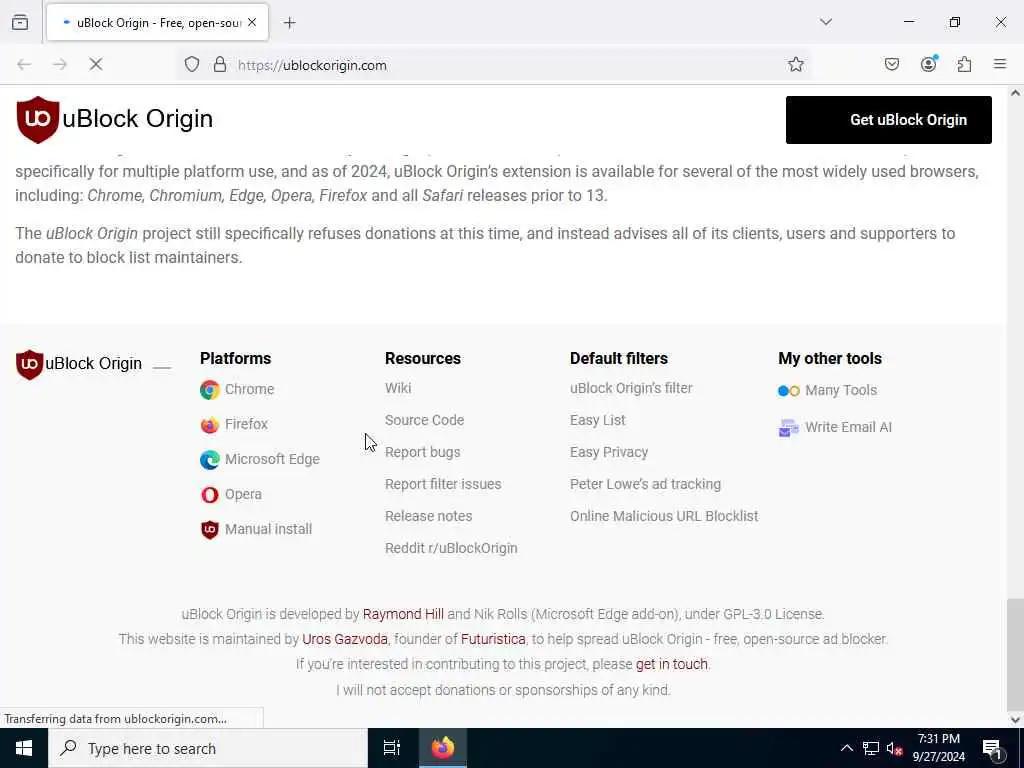Open the Opera platform link text
Screen dimensions: 1024x768
pyautogui.click(x=243, y=494)
